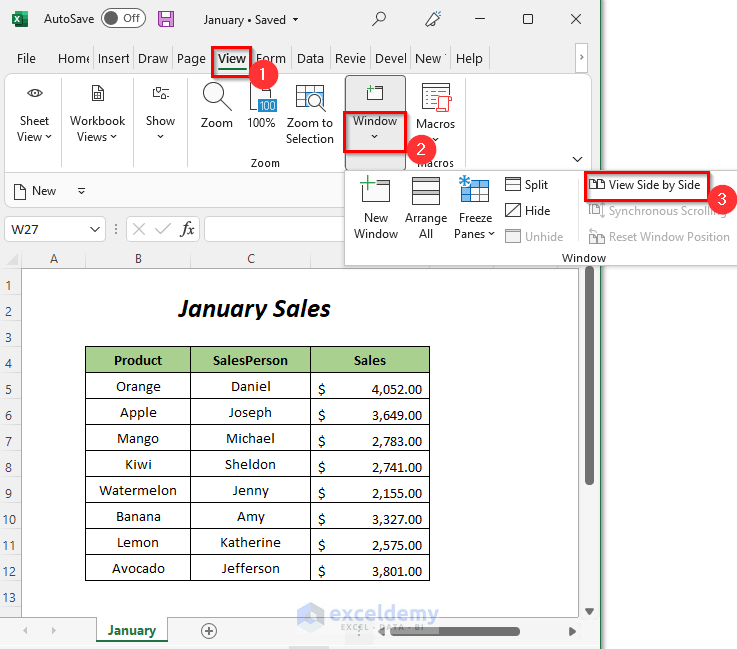The image size is (737, 649).
Task: Select row 5 header
Action: point(9,389)
